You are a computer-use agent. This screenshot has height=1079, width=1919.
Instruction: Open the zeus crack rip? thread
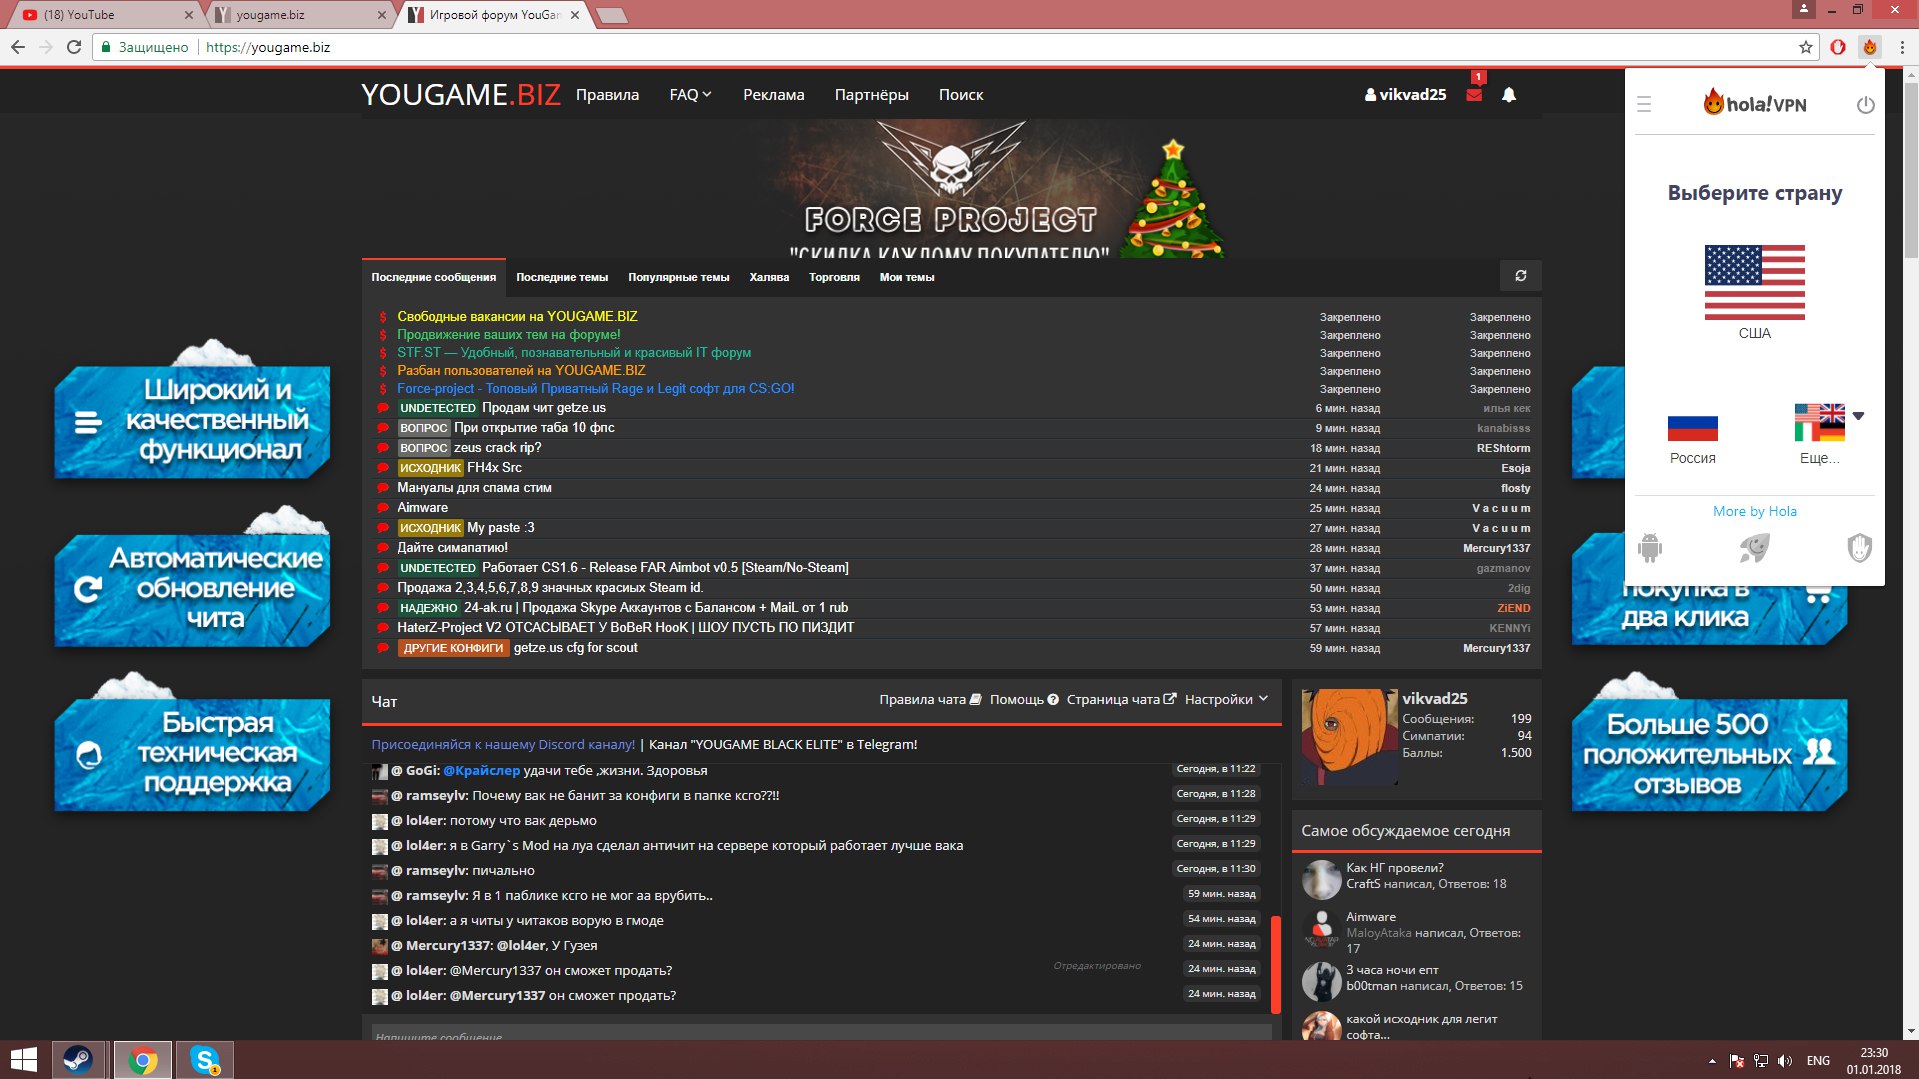point(497,448)
